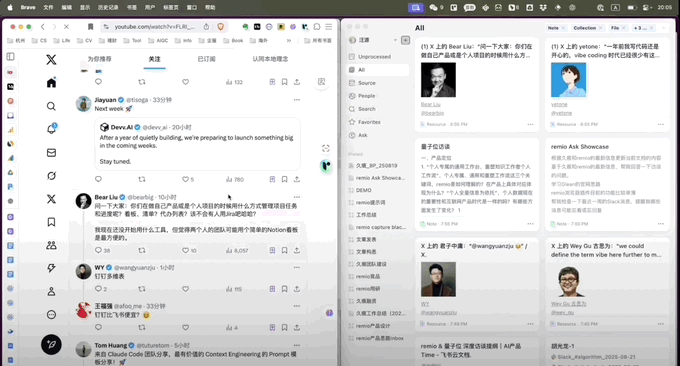The height and width of the screenshot is (366, 680).
Task: Switch to 认同本地理念 tab
Action: tap(270, 59)
